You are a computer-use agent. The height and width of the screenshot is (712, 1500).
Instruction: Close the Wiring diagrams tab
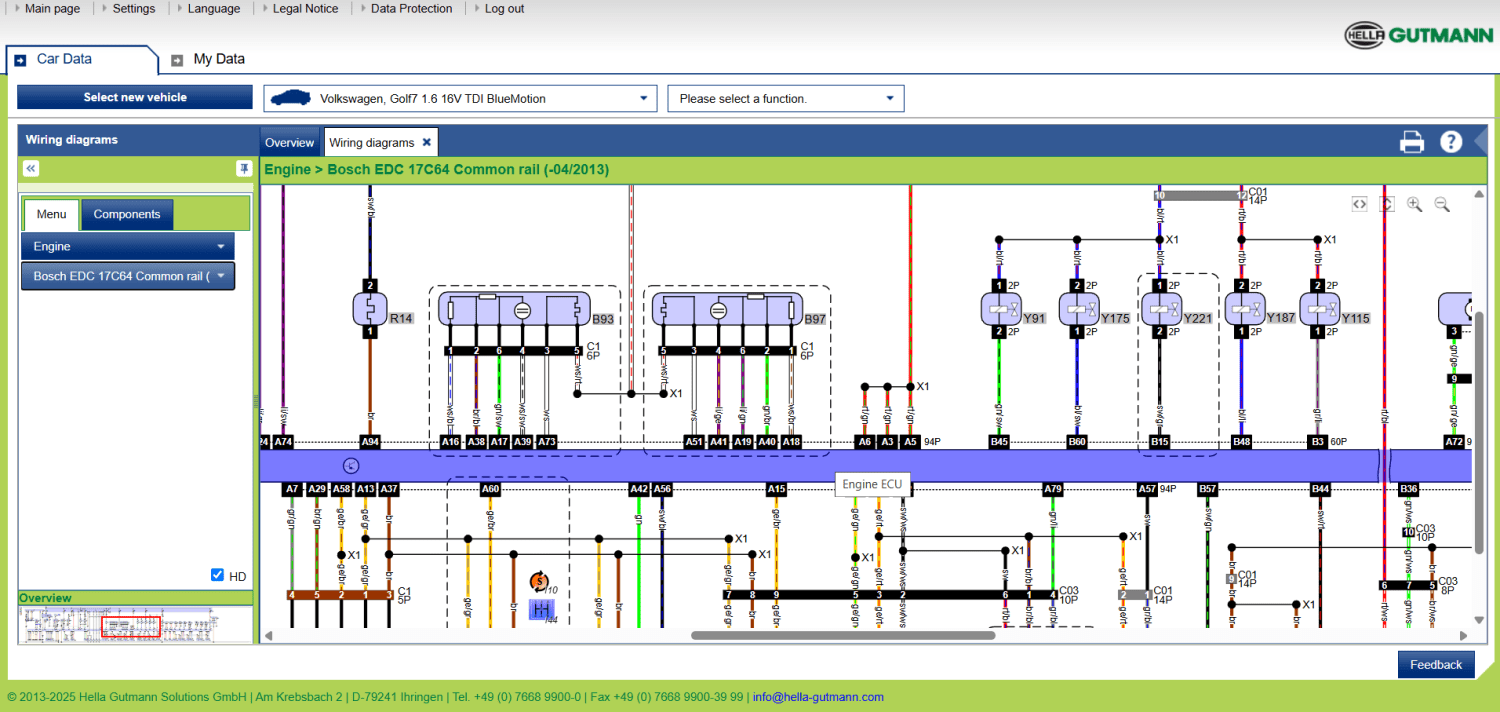(426, 142)
